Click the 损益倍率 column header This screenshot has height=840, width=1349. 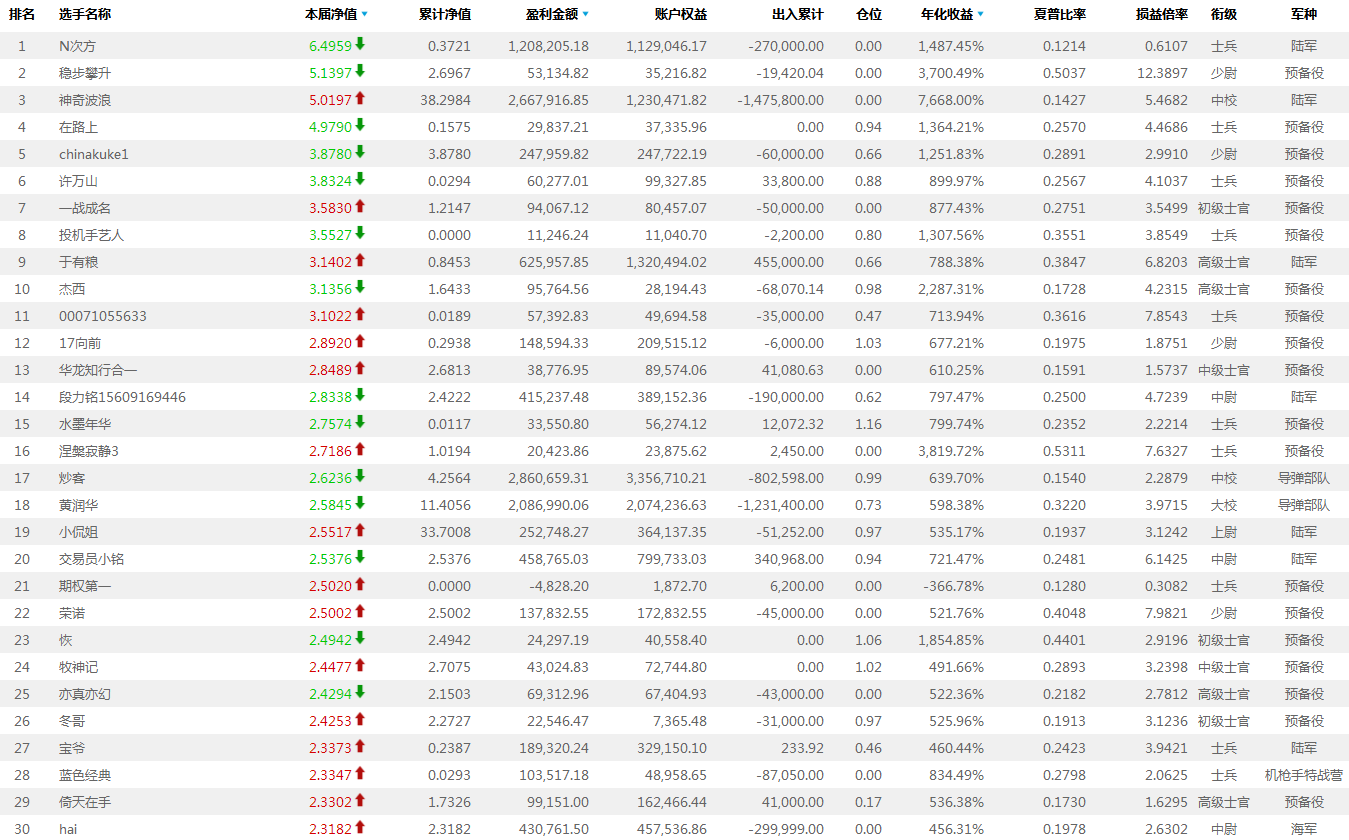click(x=1162, y=15)
